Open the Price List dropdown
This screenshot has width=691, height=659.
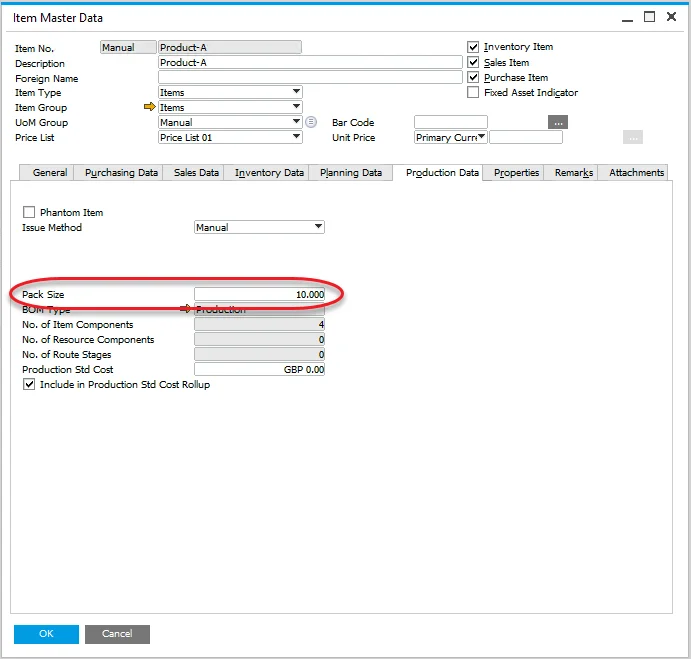tap(296, 138)
